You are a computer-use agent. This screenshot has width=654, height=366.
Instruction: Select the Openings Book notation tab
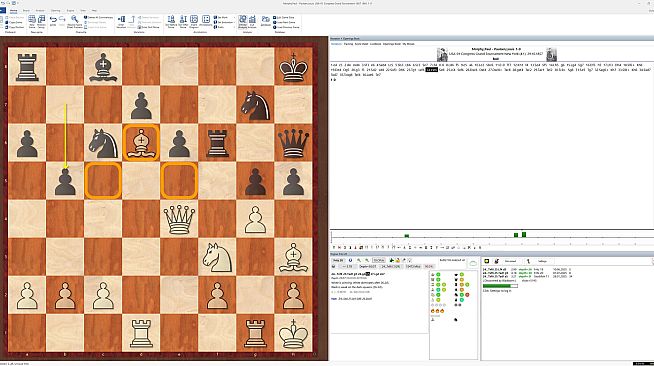coord(392,44)
